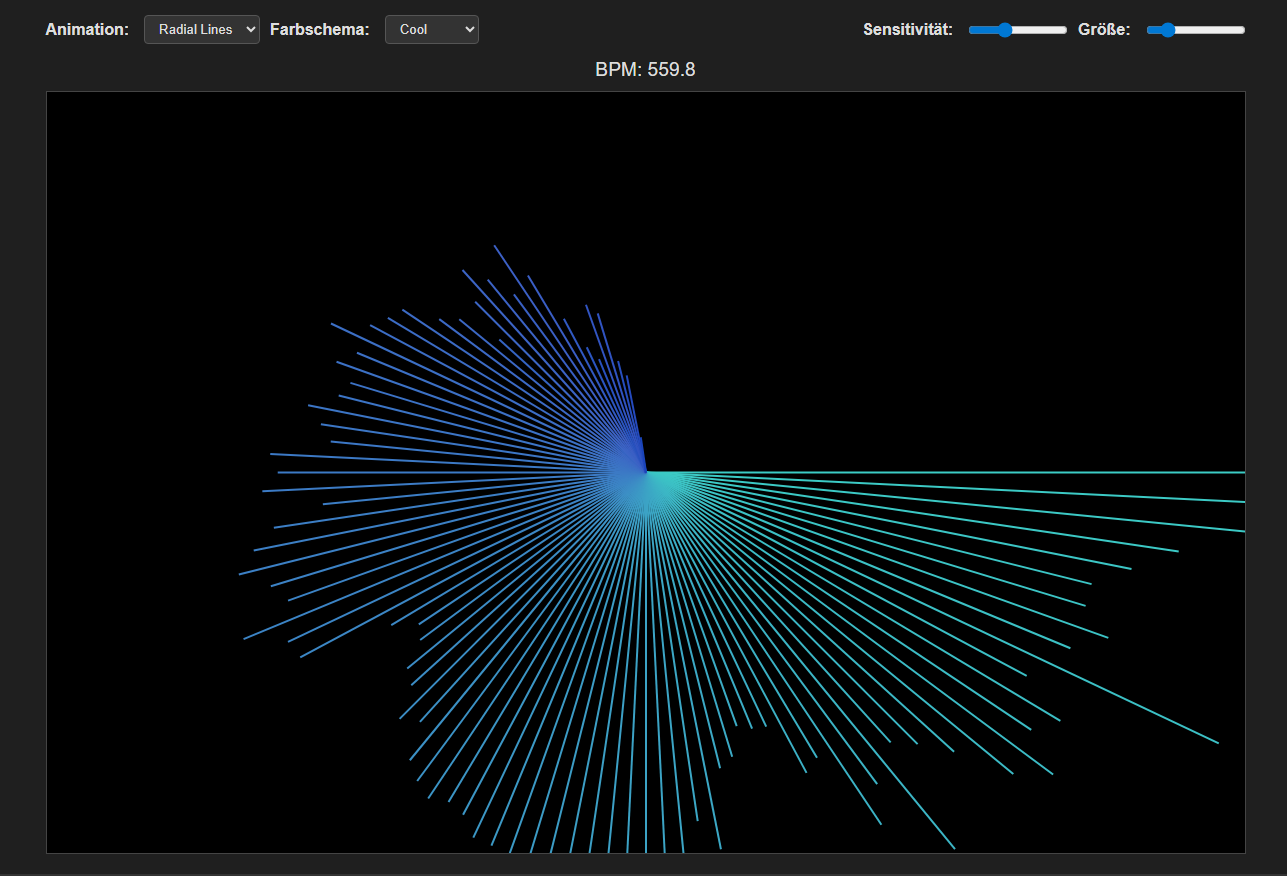This screenshot has height=876, width=1287.
Task: Click the Sensitivität: label
Action: tap(907, 30)
